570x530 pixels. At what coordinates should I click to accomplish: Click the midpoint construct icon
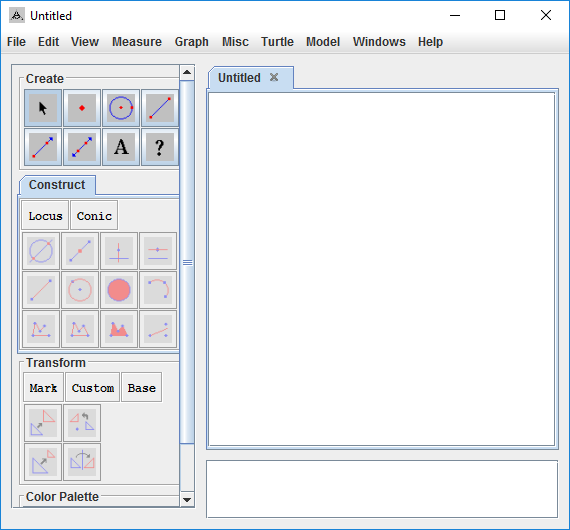(x=80, y=251)
